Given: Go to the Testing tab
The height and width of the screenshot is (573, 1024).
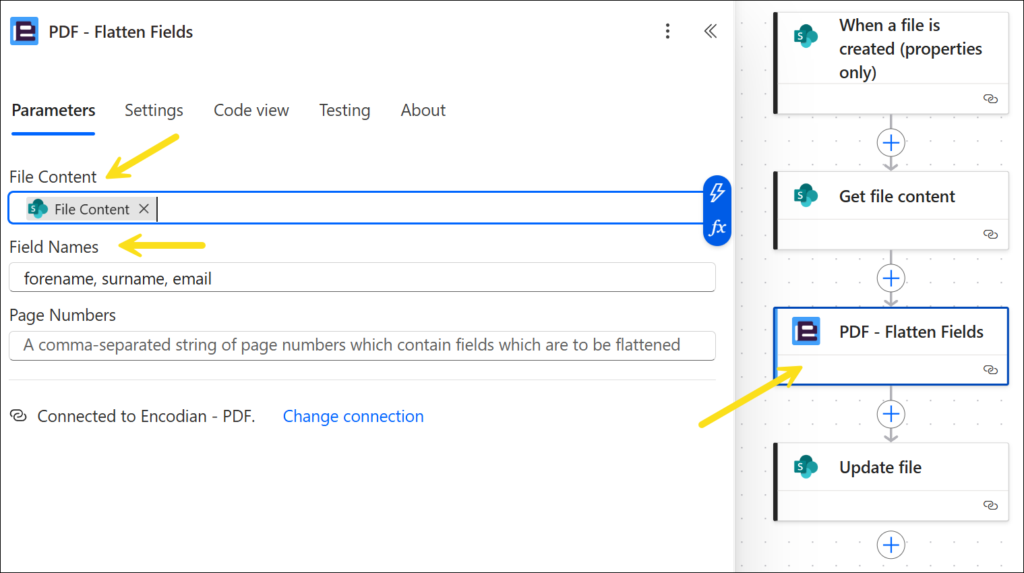Looking at the screenshot, I should click(344, 110).
